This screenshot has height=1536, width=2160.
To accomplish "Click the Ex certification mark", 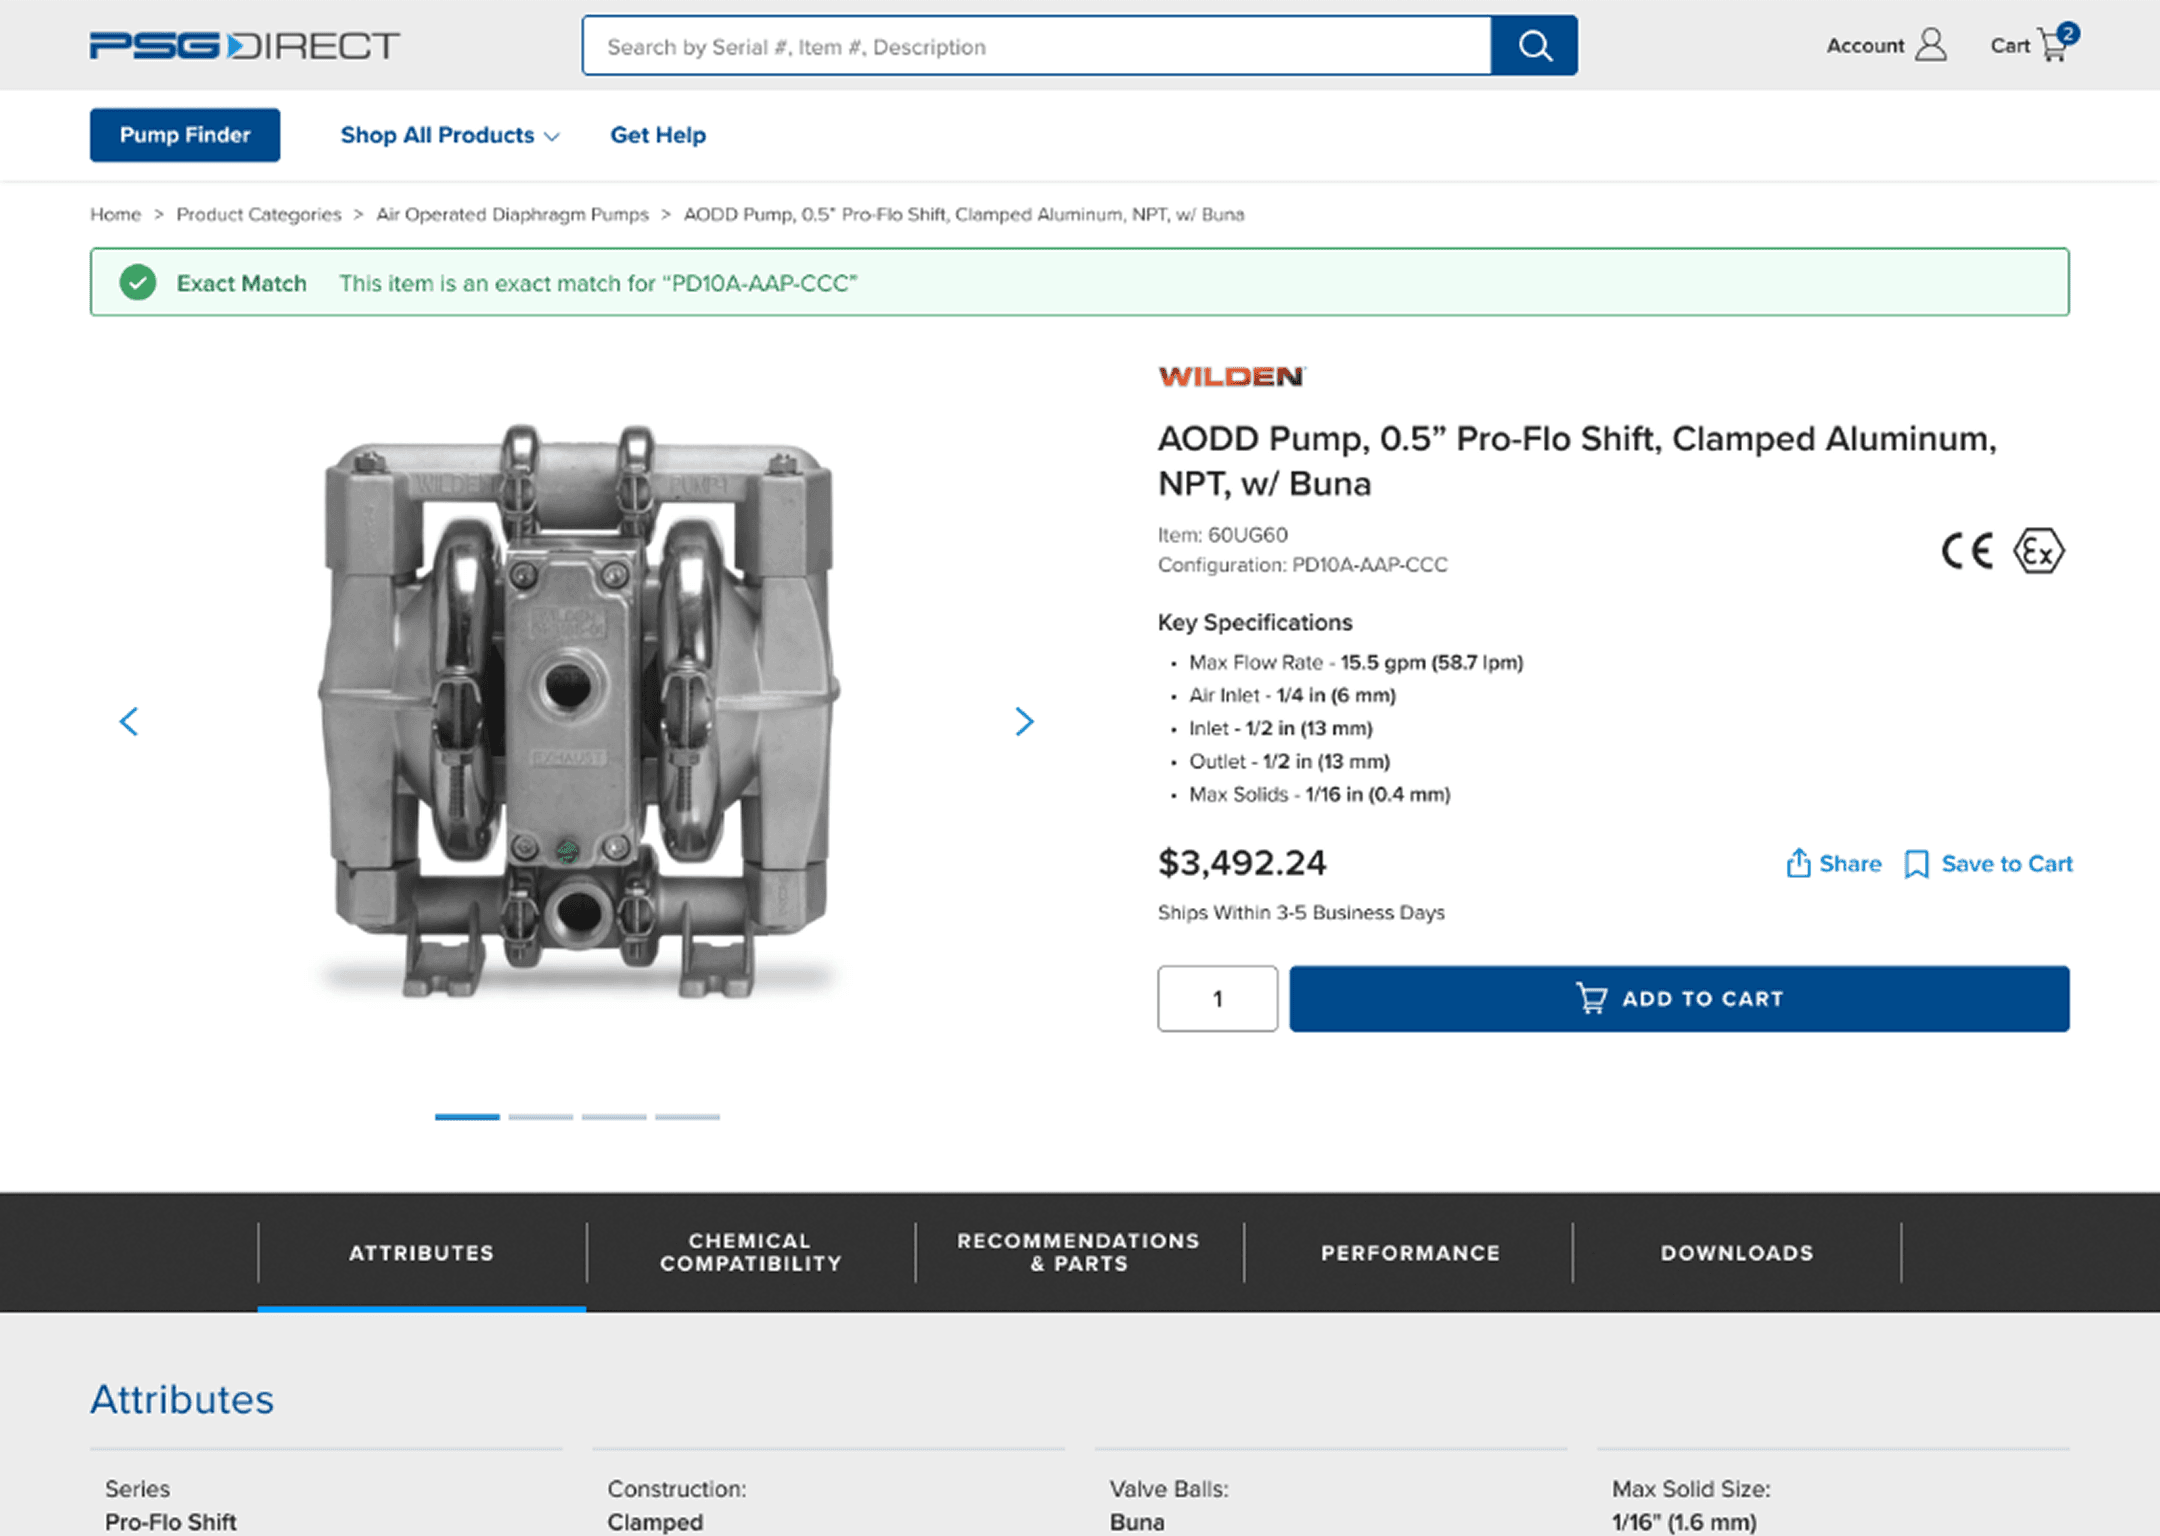I will (x=2039, y=549).
